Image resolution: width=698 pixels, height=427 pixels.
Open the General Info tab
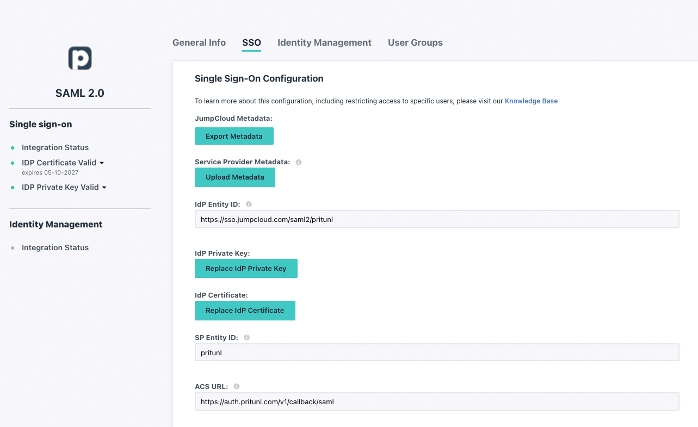point(199,43)
